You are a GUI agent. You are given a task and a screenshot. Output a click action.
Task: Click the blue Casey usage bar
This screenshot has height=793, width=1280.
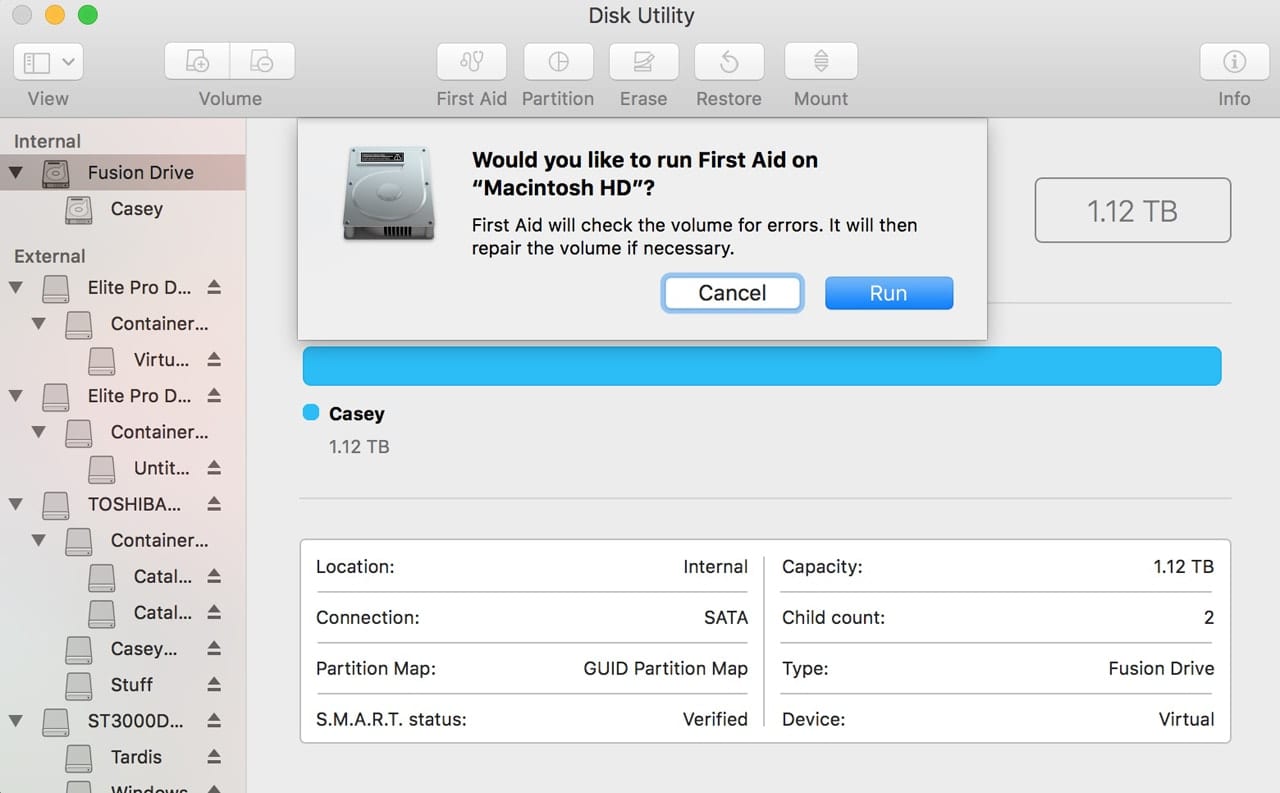[x=761, y=366]
